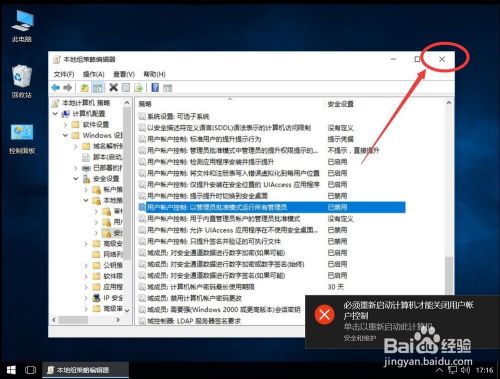This screenshot has height=379, width=500.
Task: Click the 不提示，直接提升 setting value
Action: click(353, 150)
